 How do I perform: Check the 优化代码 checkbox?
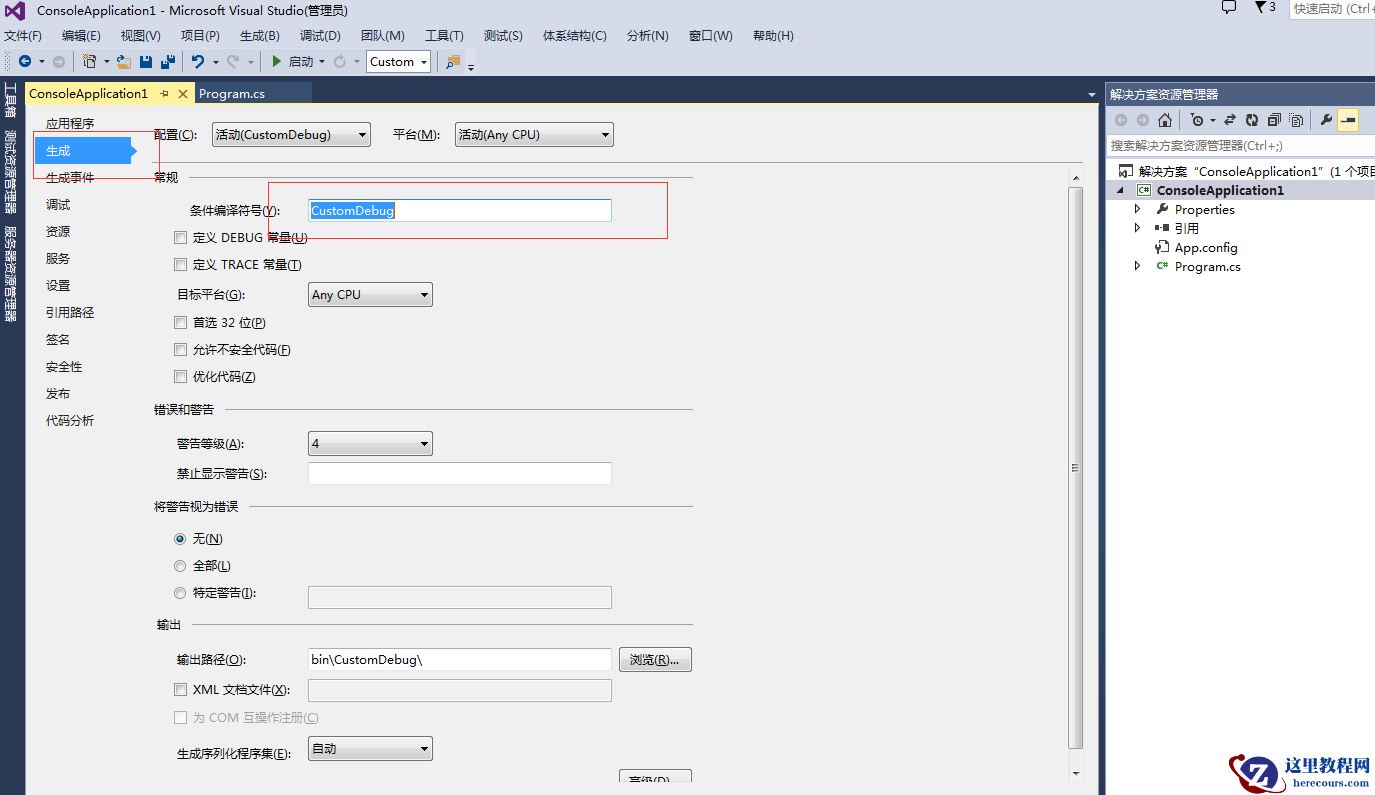click(181, 377)
